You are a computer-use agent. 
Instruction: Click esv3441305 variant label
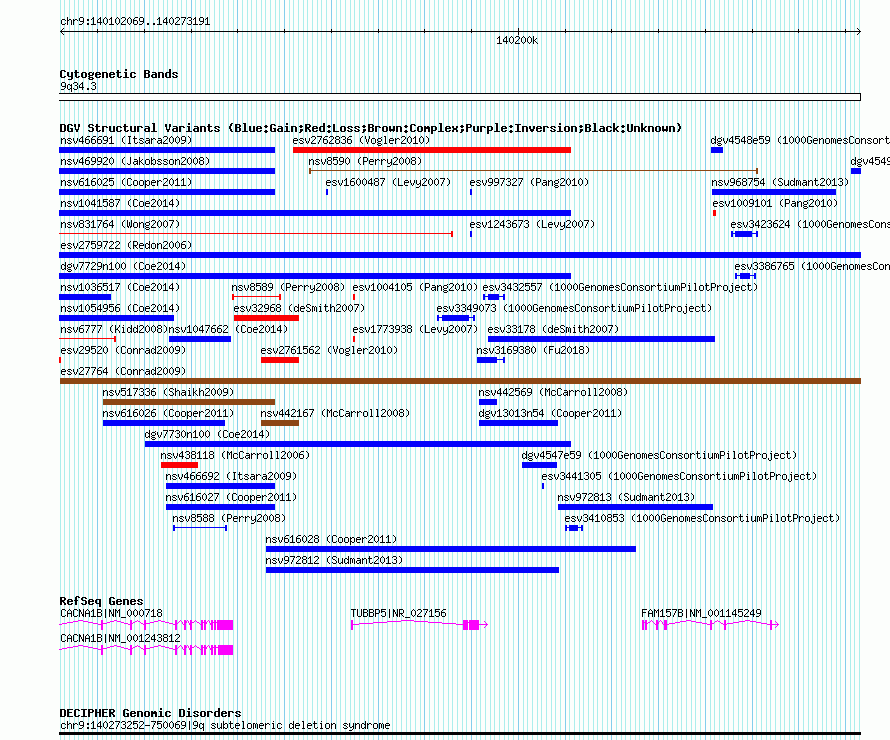point(679,476)
